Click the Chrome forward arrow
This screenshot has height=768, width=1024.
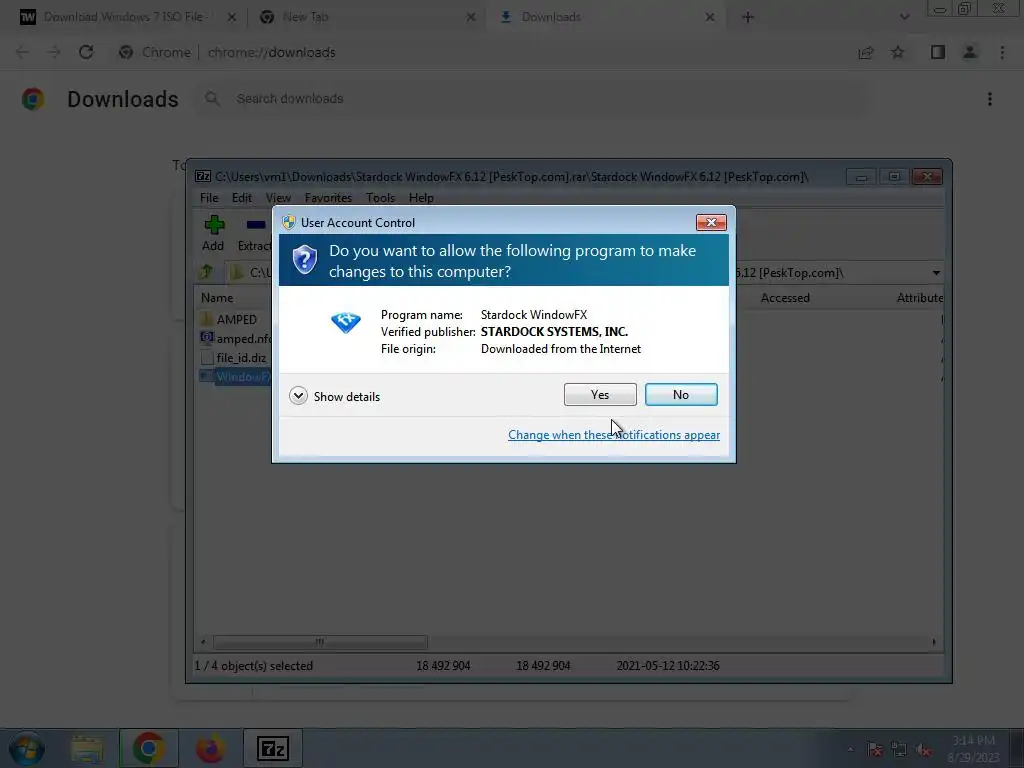tap(54, 52)
